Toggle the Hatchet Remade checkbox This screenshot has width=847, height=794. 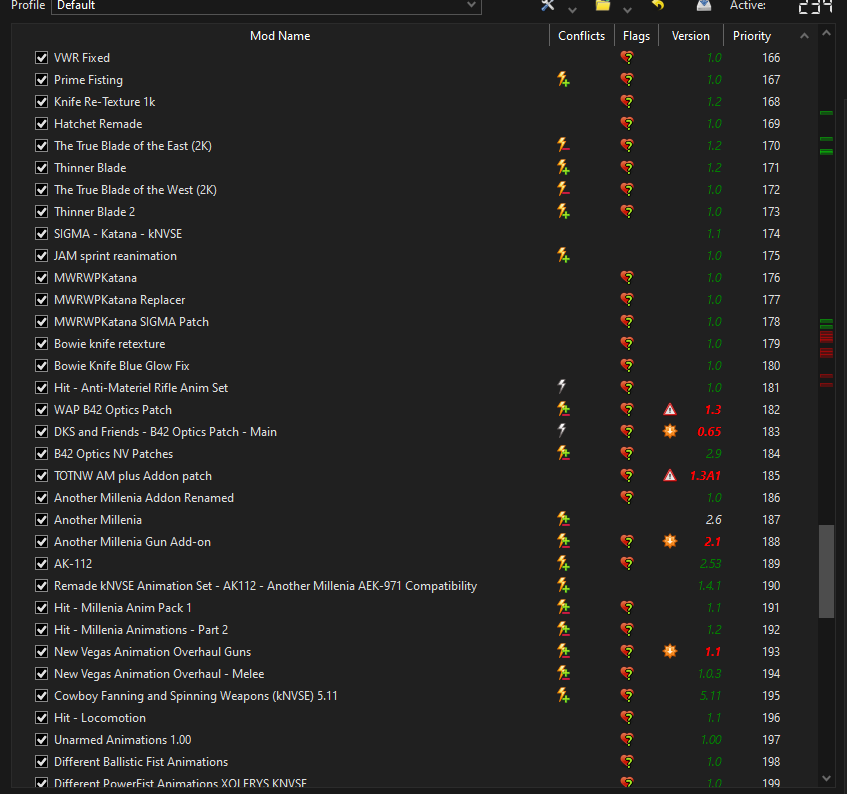(42, 124)
